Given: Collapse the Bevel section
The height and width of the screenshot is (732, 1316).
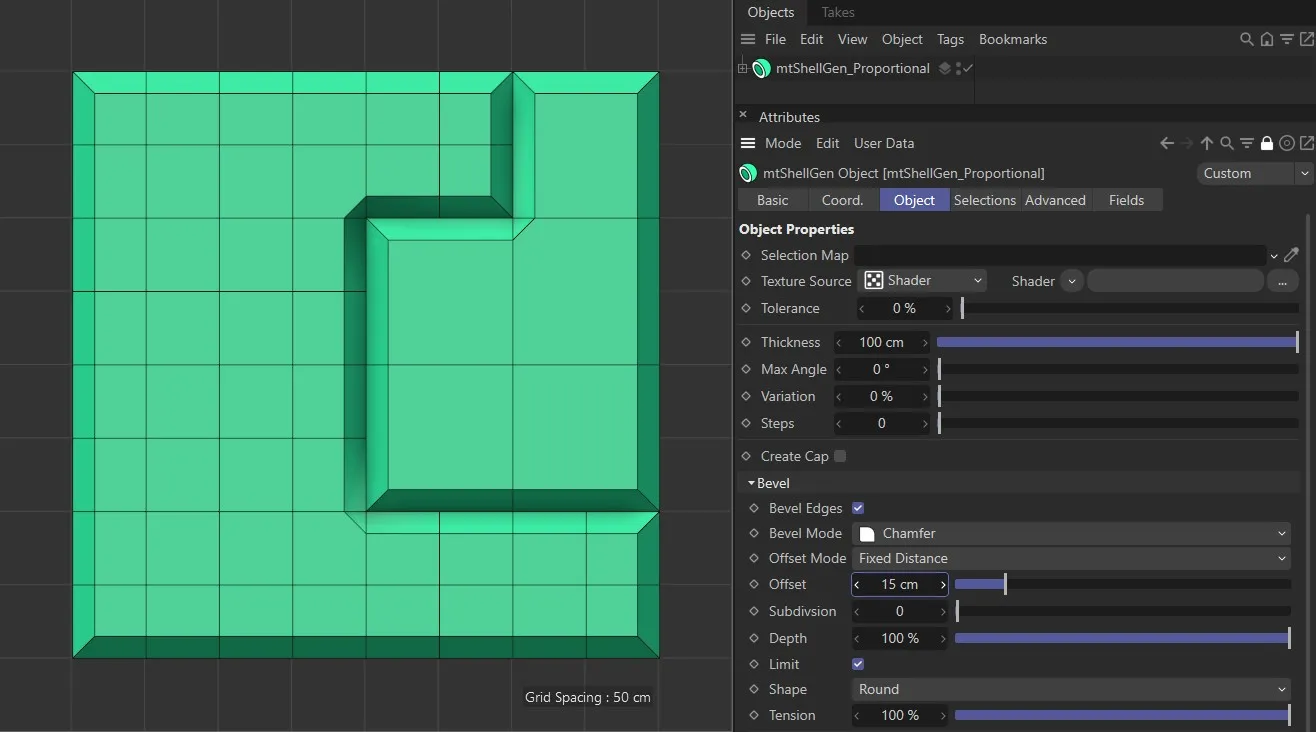Looking at the screenshot, I should [x=751, y=483].
